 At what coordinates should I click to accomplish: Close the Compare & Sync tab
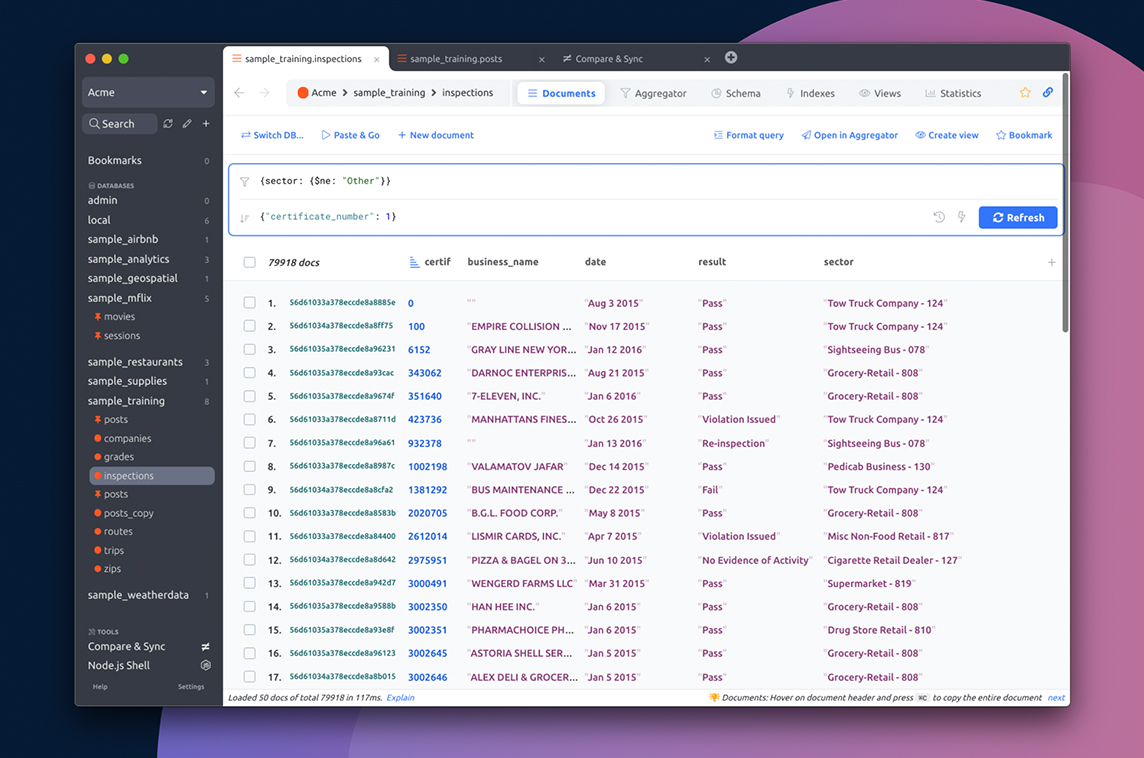pyautogui.click(x=707, y=60)
